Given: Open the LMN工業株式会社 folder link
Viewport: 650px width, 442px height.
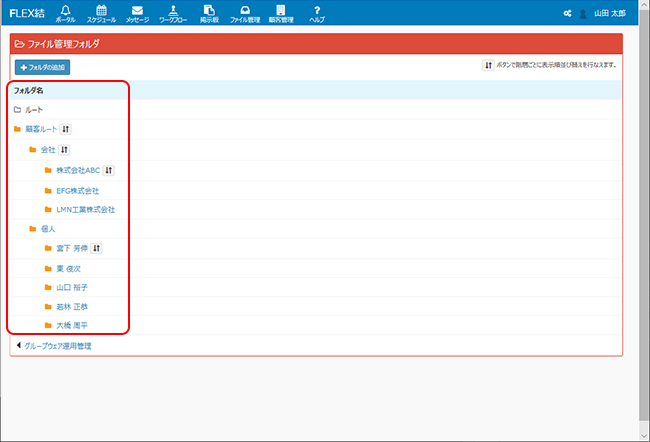Looking at the screenshot, I should tap(86, 210).
